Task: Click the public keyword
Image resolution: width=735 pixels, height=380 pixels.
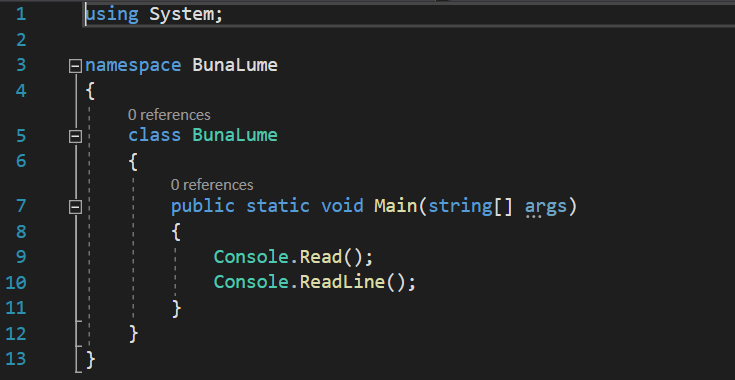Action: coord(202,207)
